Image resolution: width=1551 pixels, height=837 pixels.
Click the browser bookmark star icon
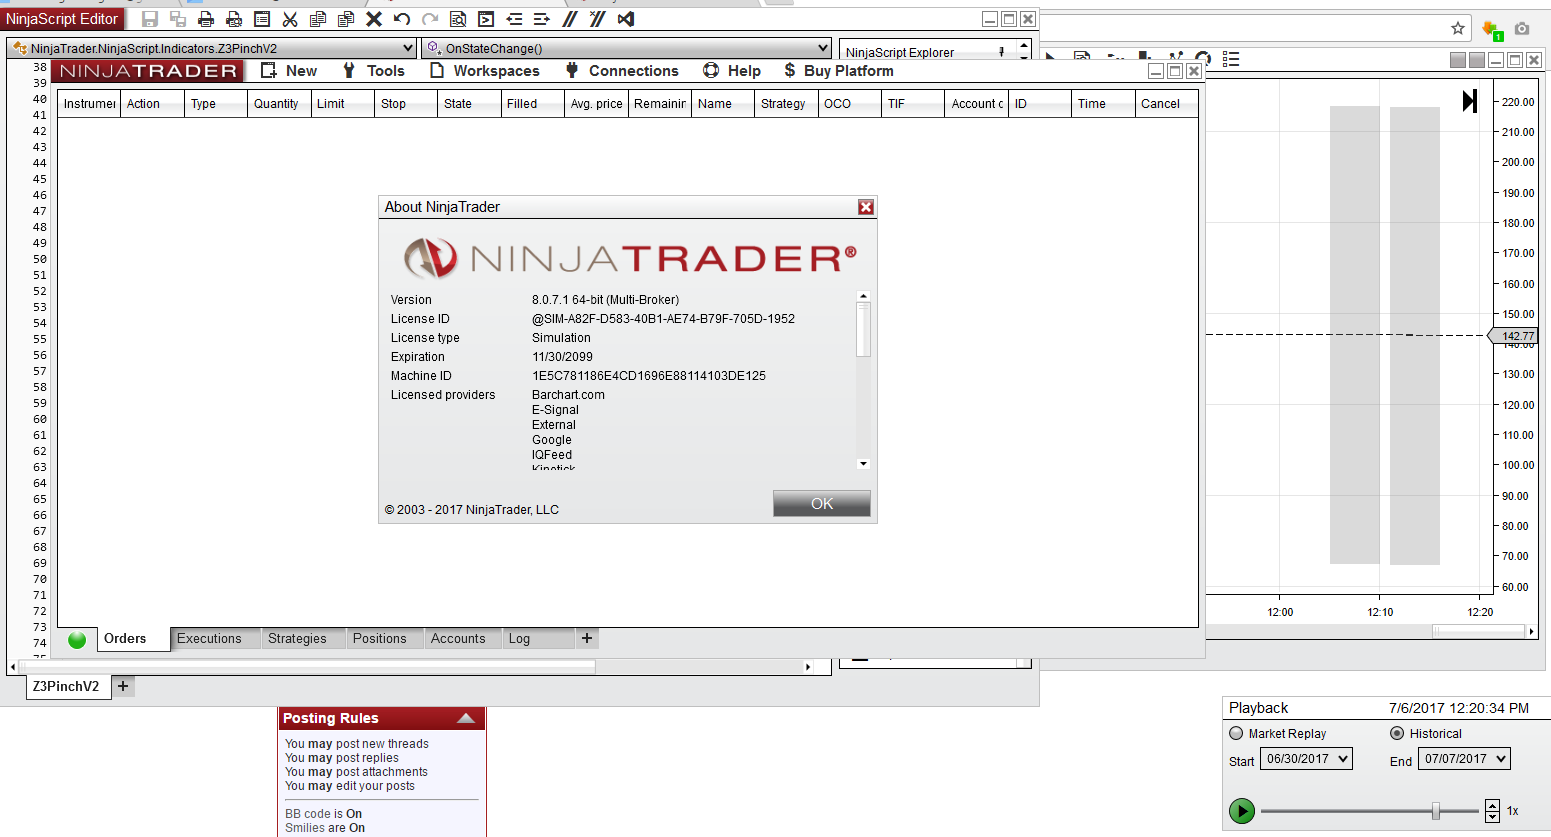[1458, 29]
